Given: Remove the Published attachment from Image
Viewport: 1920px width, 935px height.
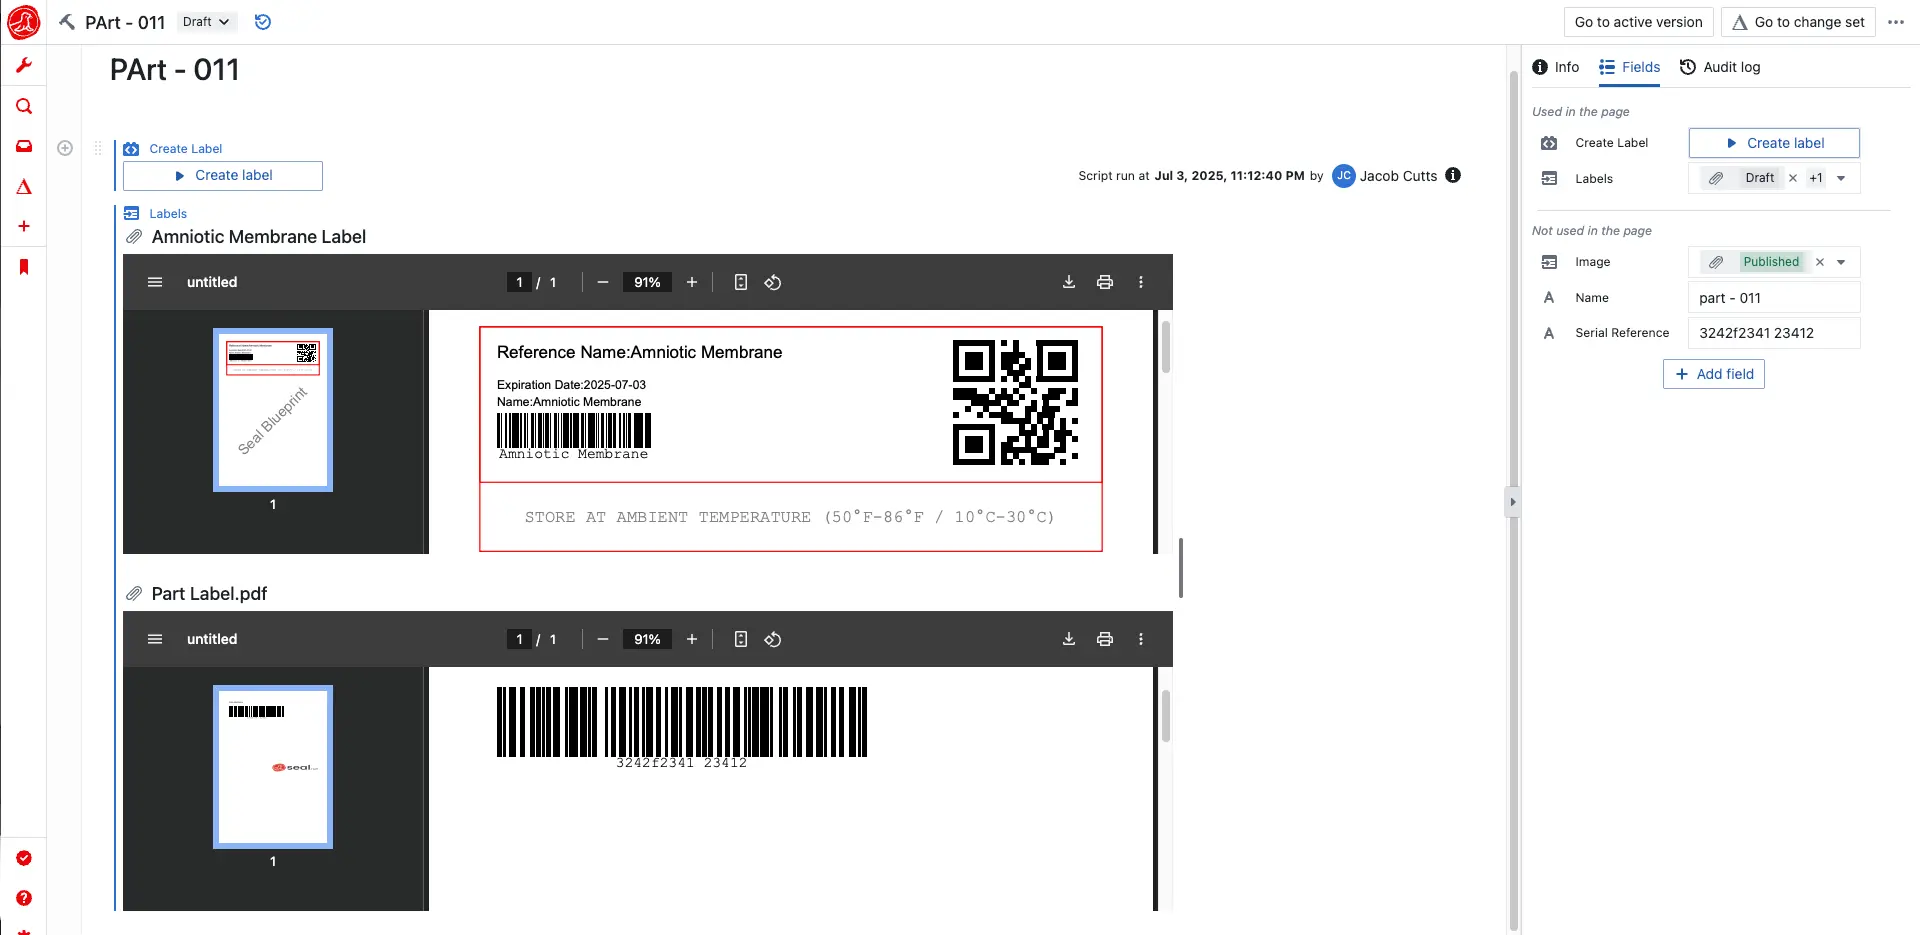Looking at the screenshot, I should pos(1820,262).
